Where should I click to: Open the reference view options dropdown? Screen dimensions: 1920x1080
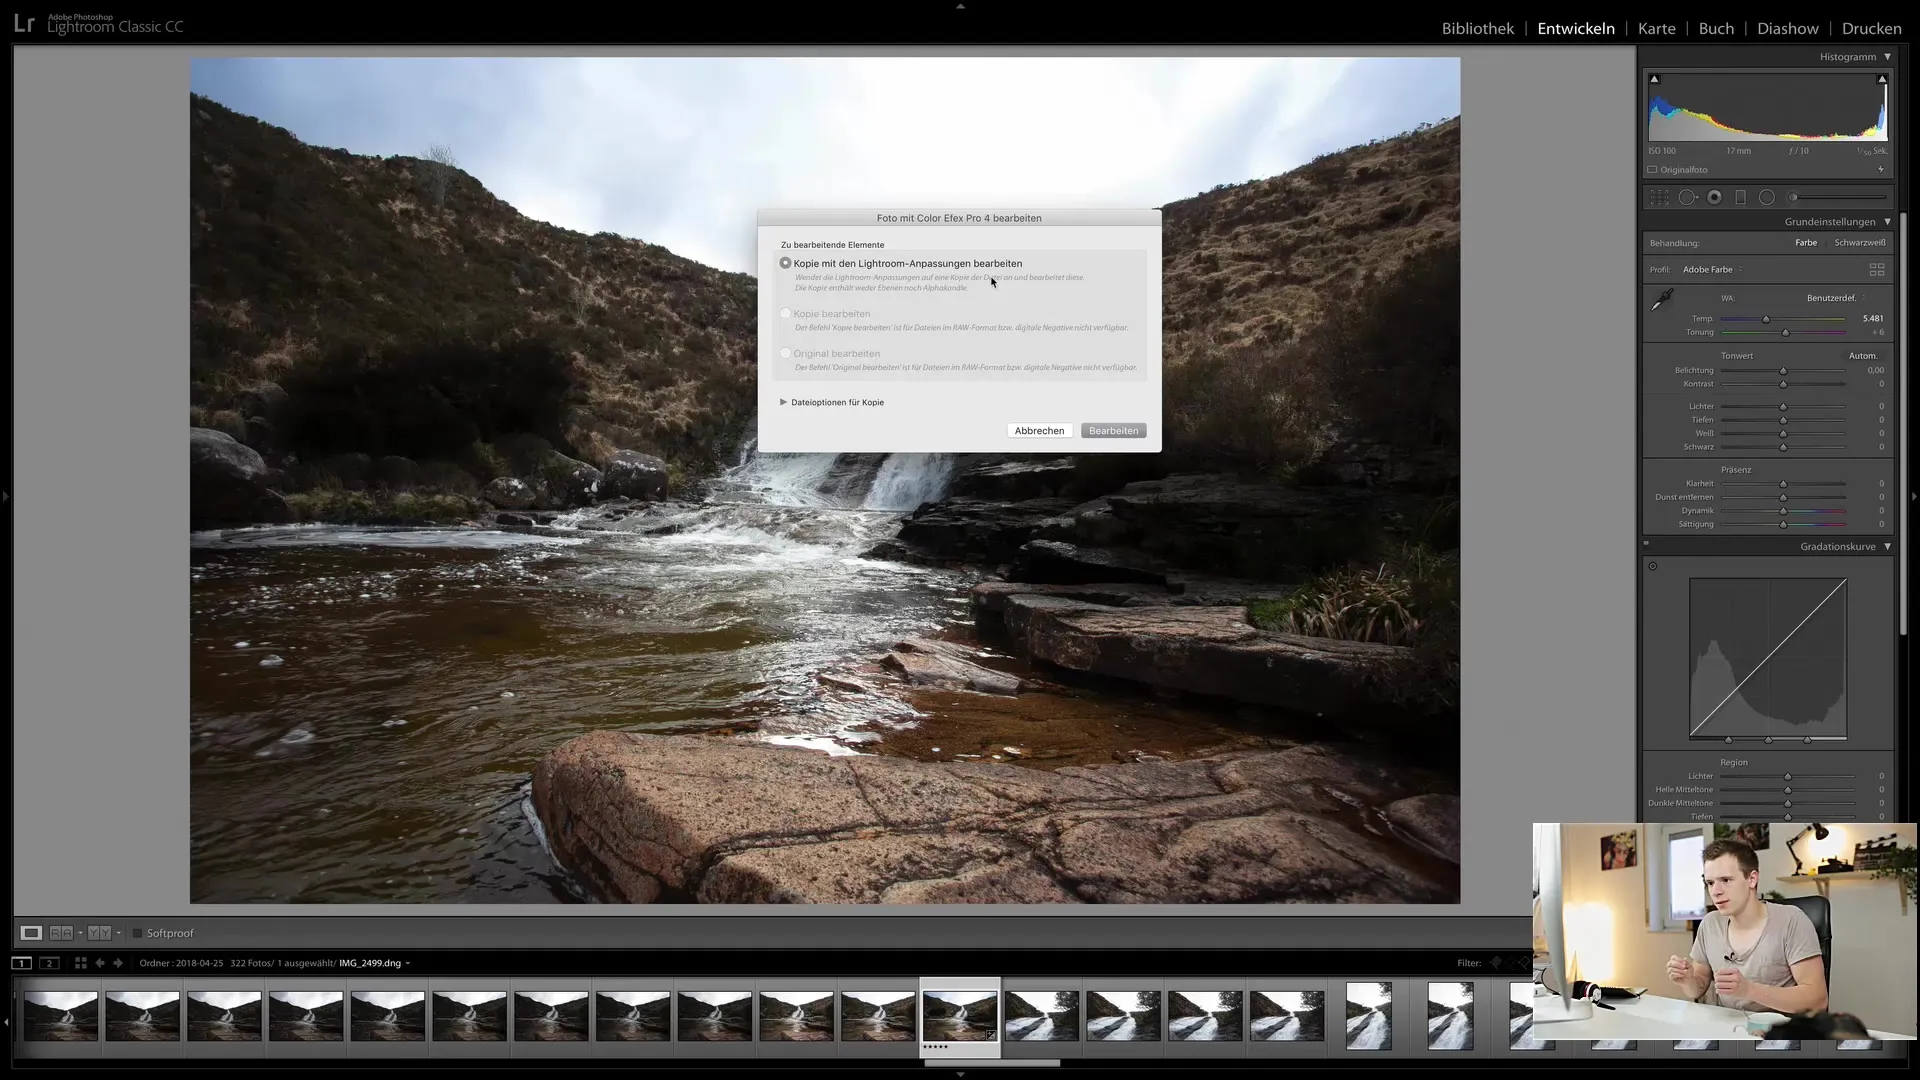pyautogui.click(x=118, y=933)
